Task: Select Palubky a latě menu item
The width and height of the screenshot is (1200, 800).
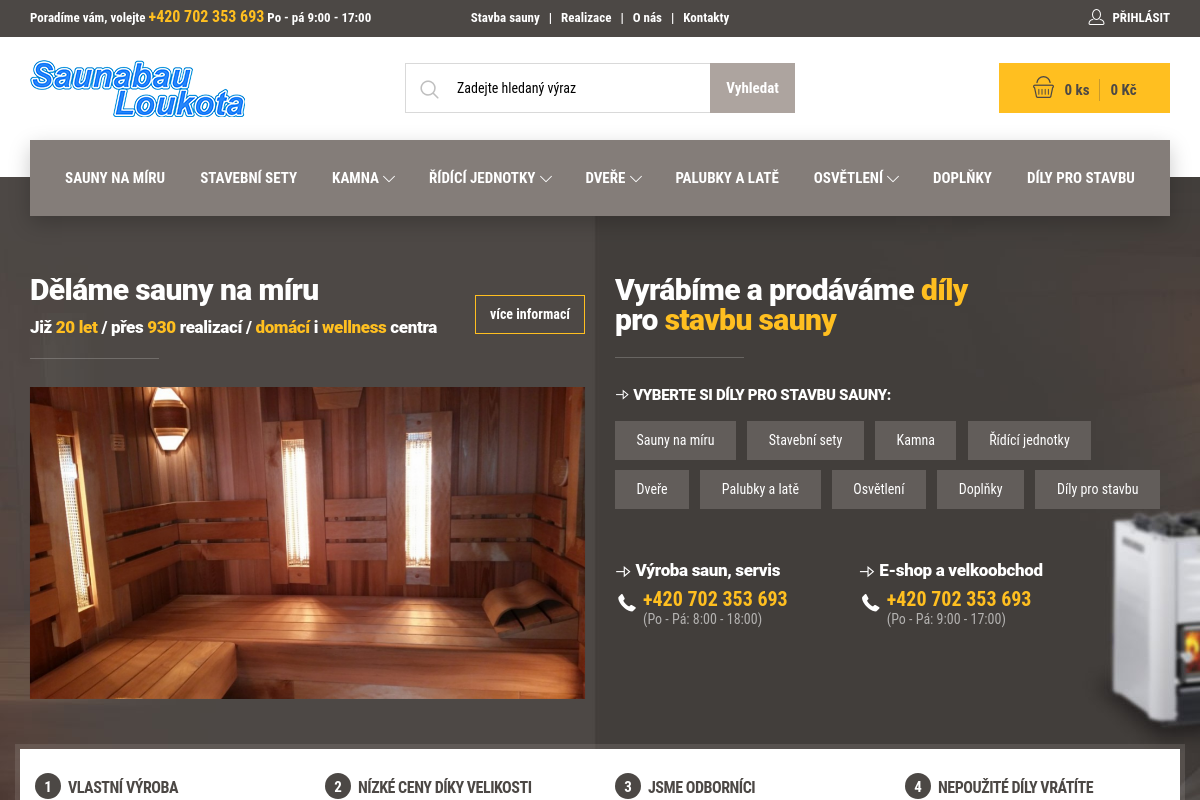Action: 727,178
